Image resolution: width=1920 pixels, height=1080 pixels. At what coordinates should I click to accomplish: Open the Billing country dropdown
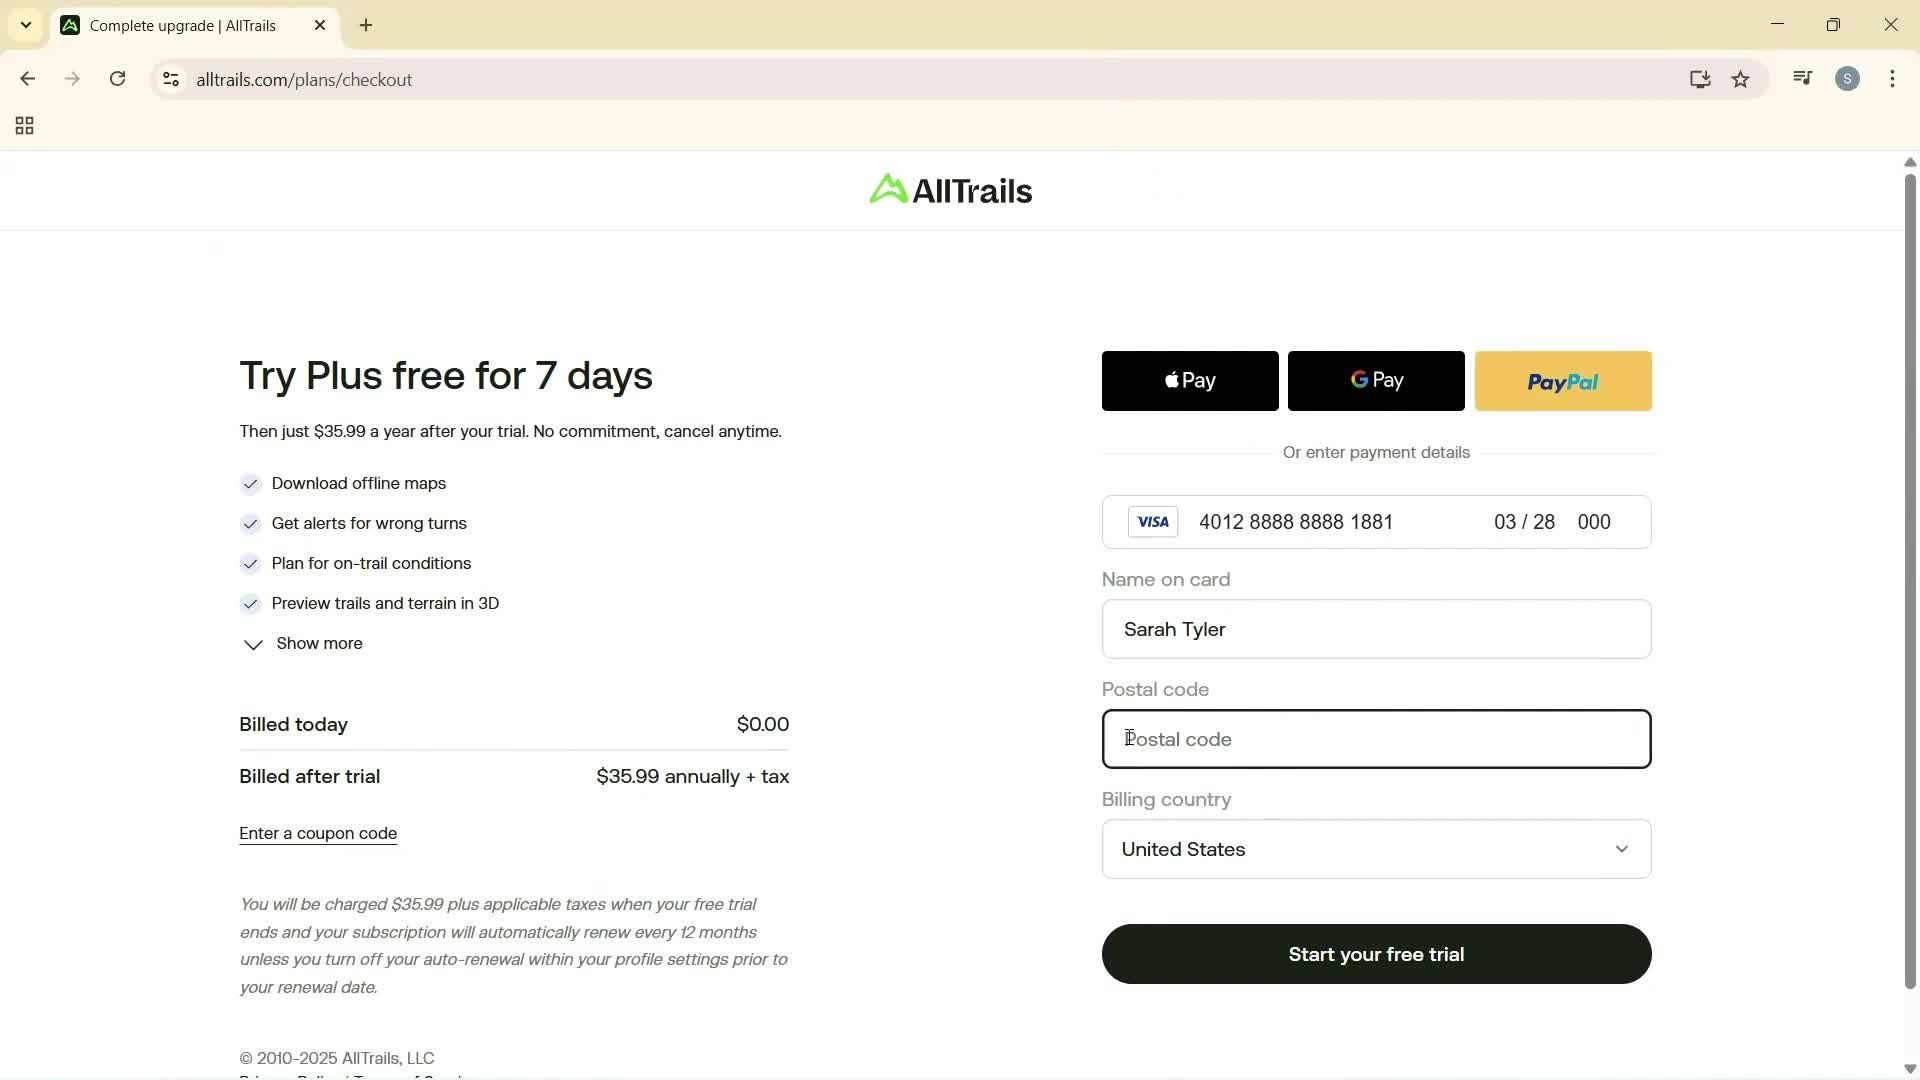point(1376,849)
